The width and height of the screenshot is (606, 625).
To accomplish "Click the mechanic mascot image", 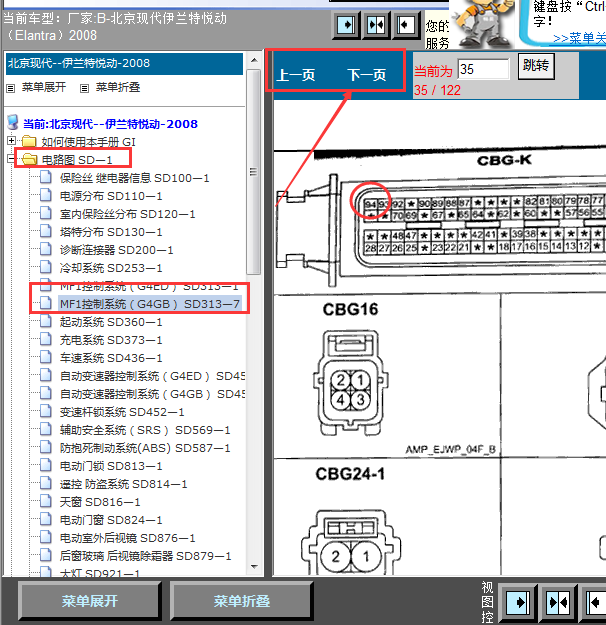I will [x=482, y=24].
